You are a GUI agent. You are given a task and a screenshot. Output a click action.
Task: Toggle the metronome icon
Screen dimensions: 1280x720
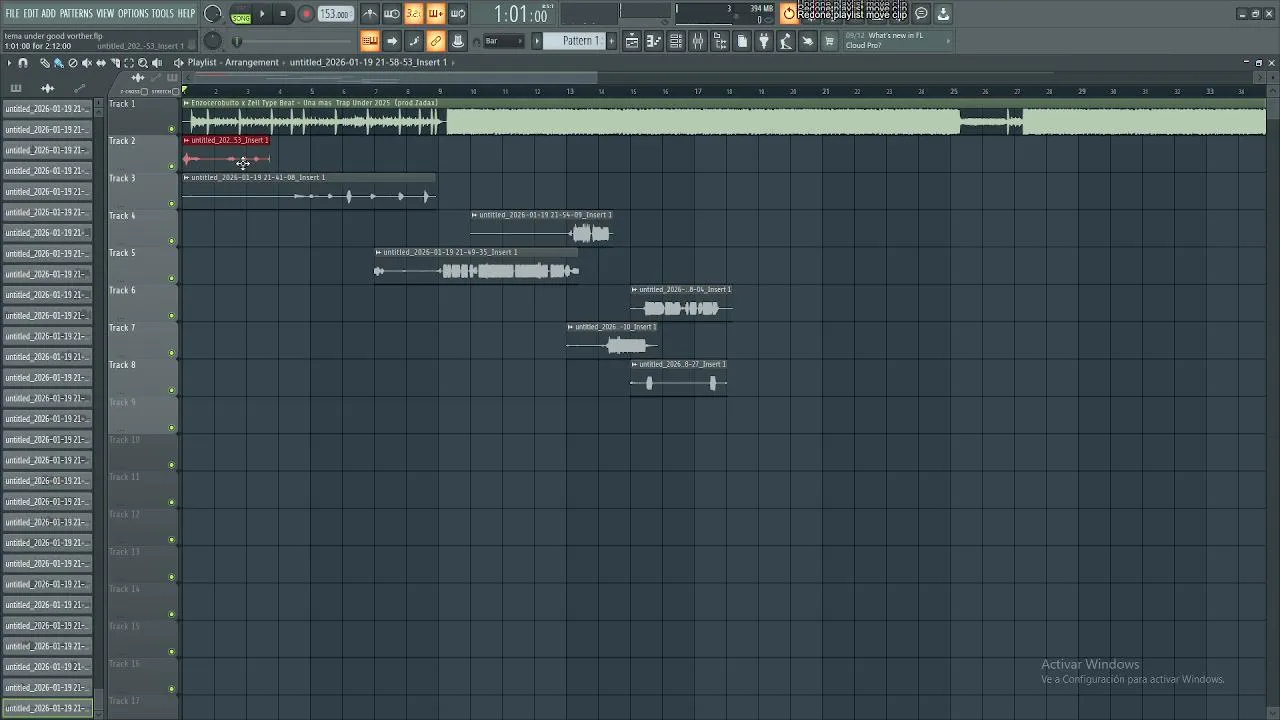click(x=371, y=13)
